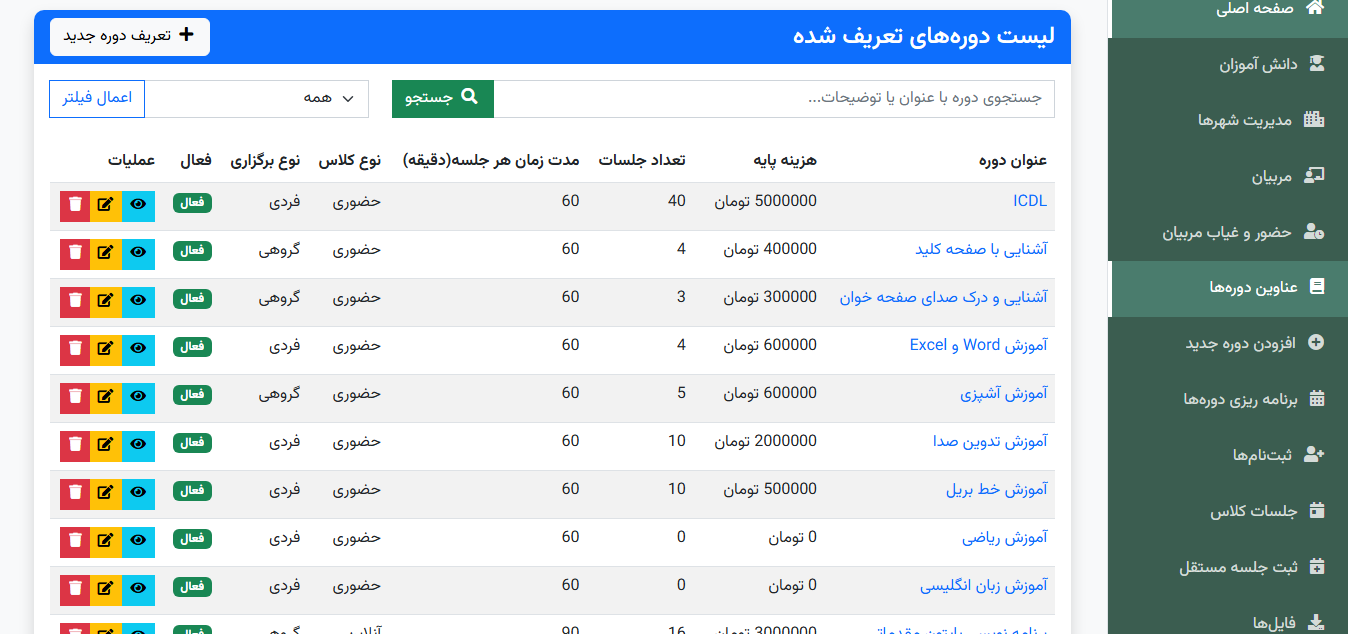View the صفحه خوان course row

pos(139,302)
